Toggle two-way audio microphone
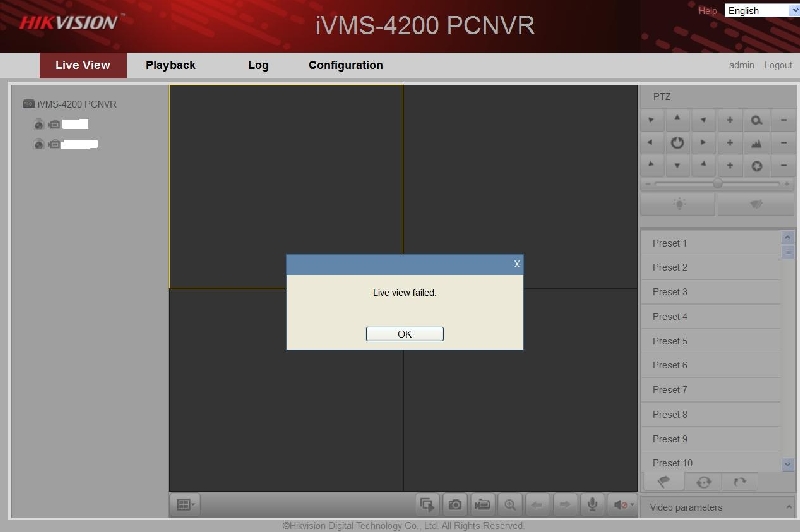The height and width of the screenshot is (532, 800). 592,505
